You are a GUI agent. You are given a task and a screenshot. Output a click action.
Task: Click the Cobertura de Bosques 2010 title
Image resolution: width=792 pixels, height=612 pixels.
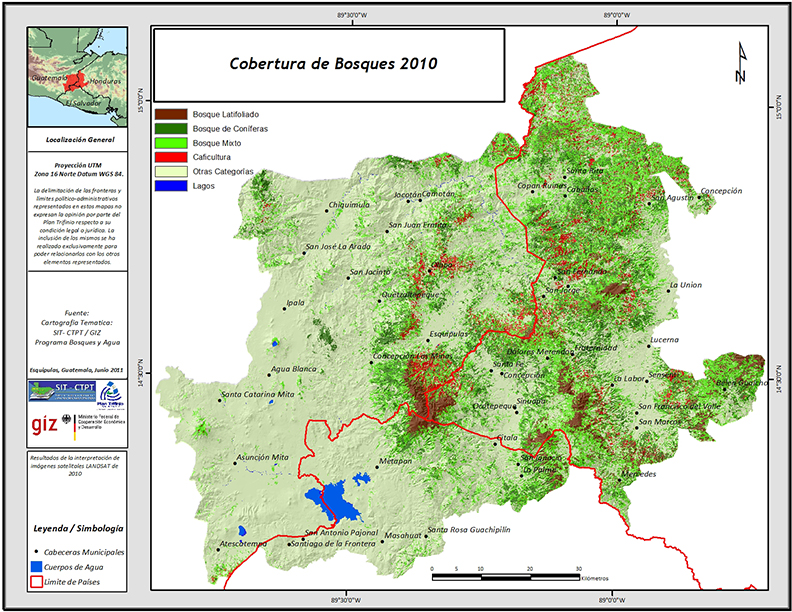(326, 62)
